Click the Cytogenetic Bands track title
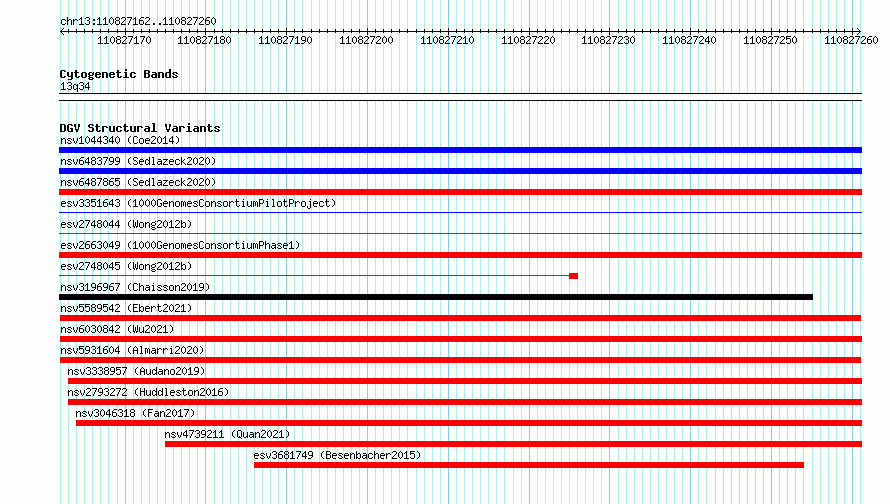Image resolution: width=890 pixels, height=504 pixels. (x=119, y=74)
